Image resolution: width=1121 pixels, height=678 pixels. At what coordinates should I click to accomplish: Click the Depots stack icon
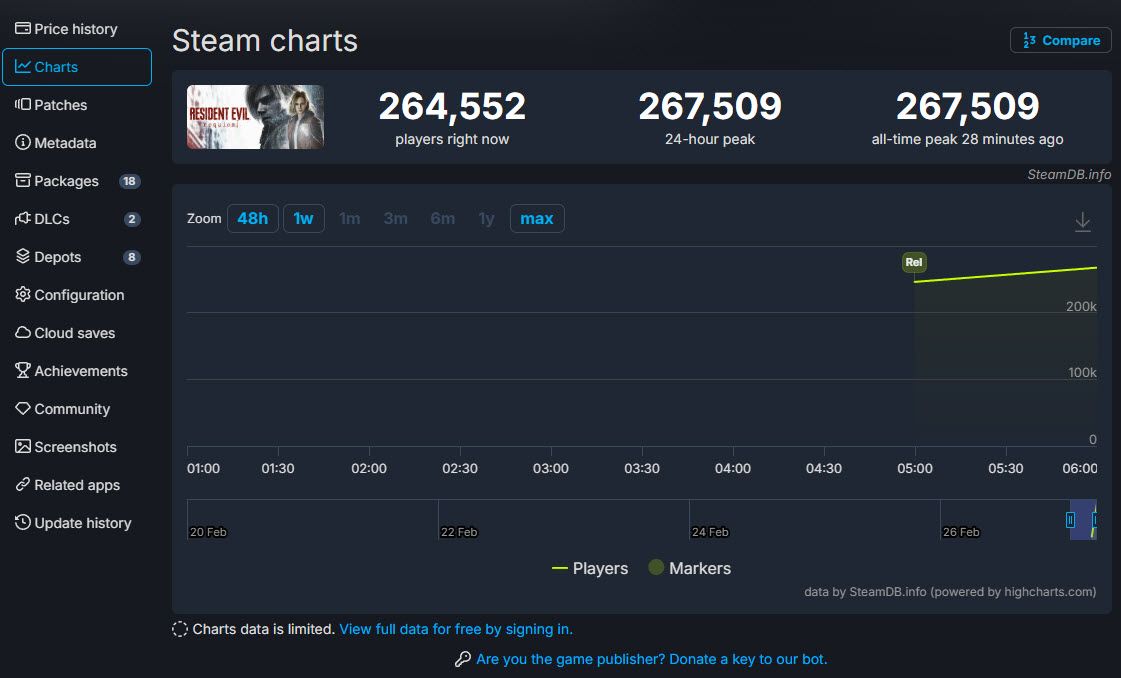pyautogui.click(x=23, y=257)
